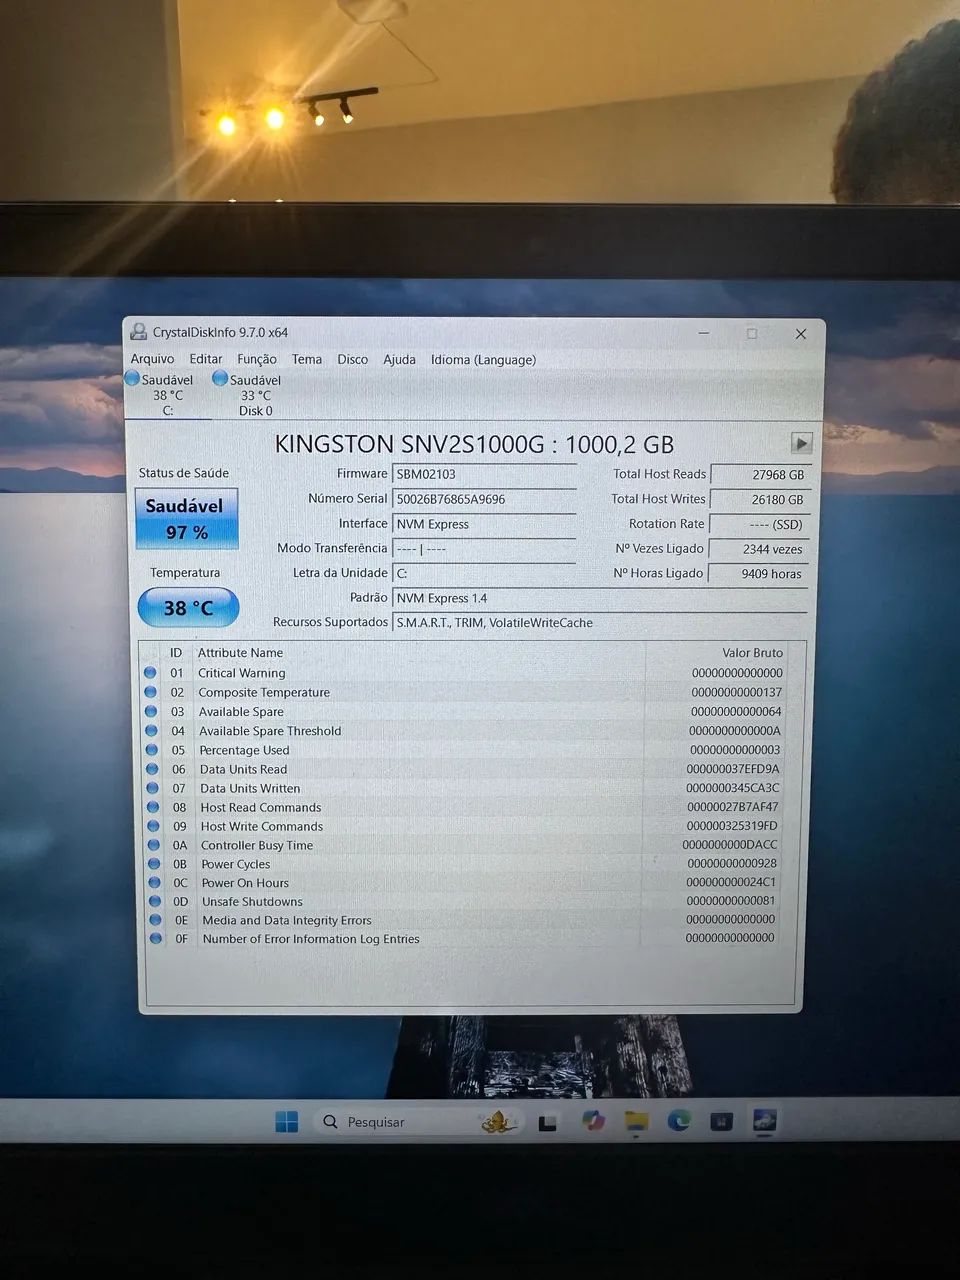Click the Nº Horas Ligado value 9409 horas
The width and height of the screenshot is (960, 1280).
point(758,574)
